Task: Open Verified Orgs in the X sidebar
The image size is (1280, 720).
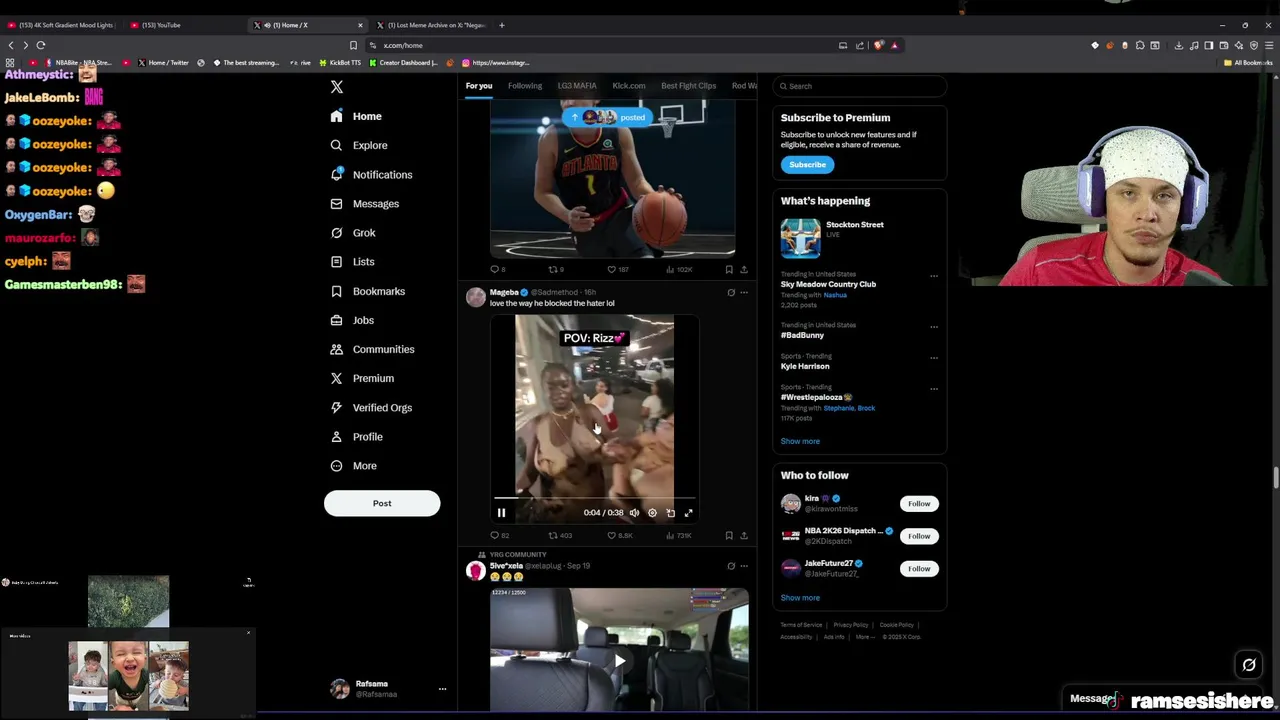Action: point(370,407)
